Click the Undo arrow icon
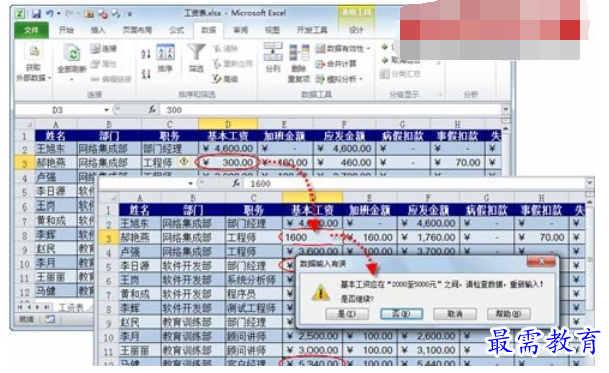Screen dimensions: 609x373 [x=50, y=14]
